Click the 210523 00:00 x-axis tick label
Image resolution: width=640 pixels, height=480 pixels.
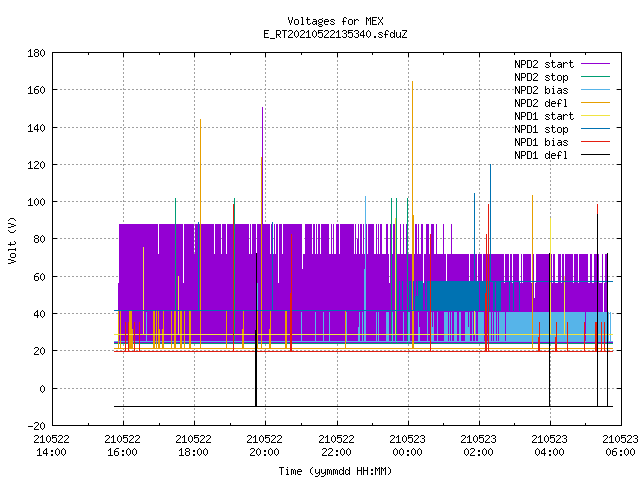pos(407,446)
